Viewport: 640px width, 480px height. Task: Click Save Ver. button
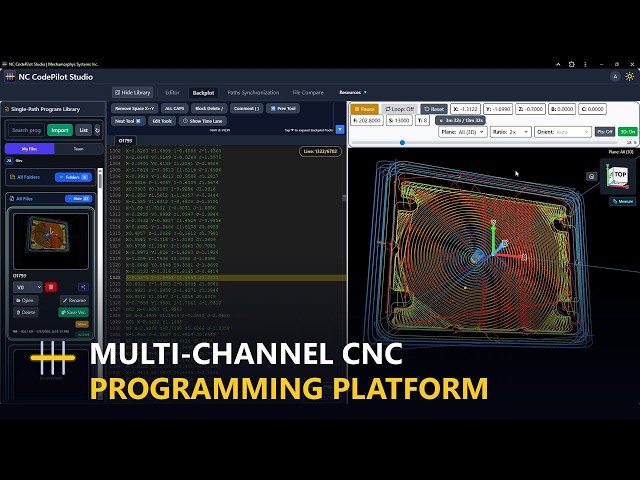tap(73, 313)
